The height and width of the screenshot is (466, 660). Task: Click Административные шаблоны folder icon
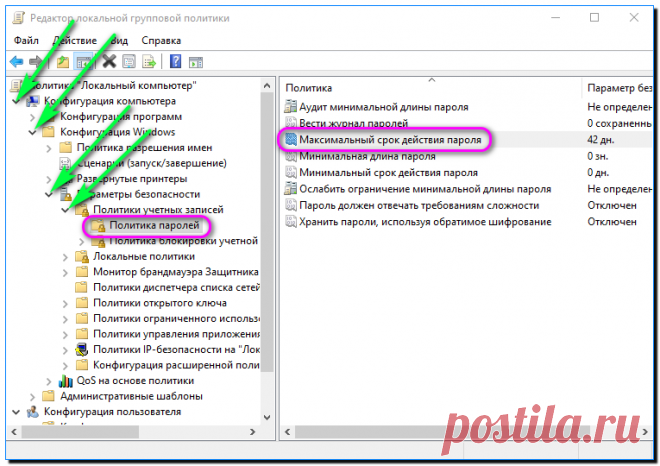coord(49,396)
